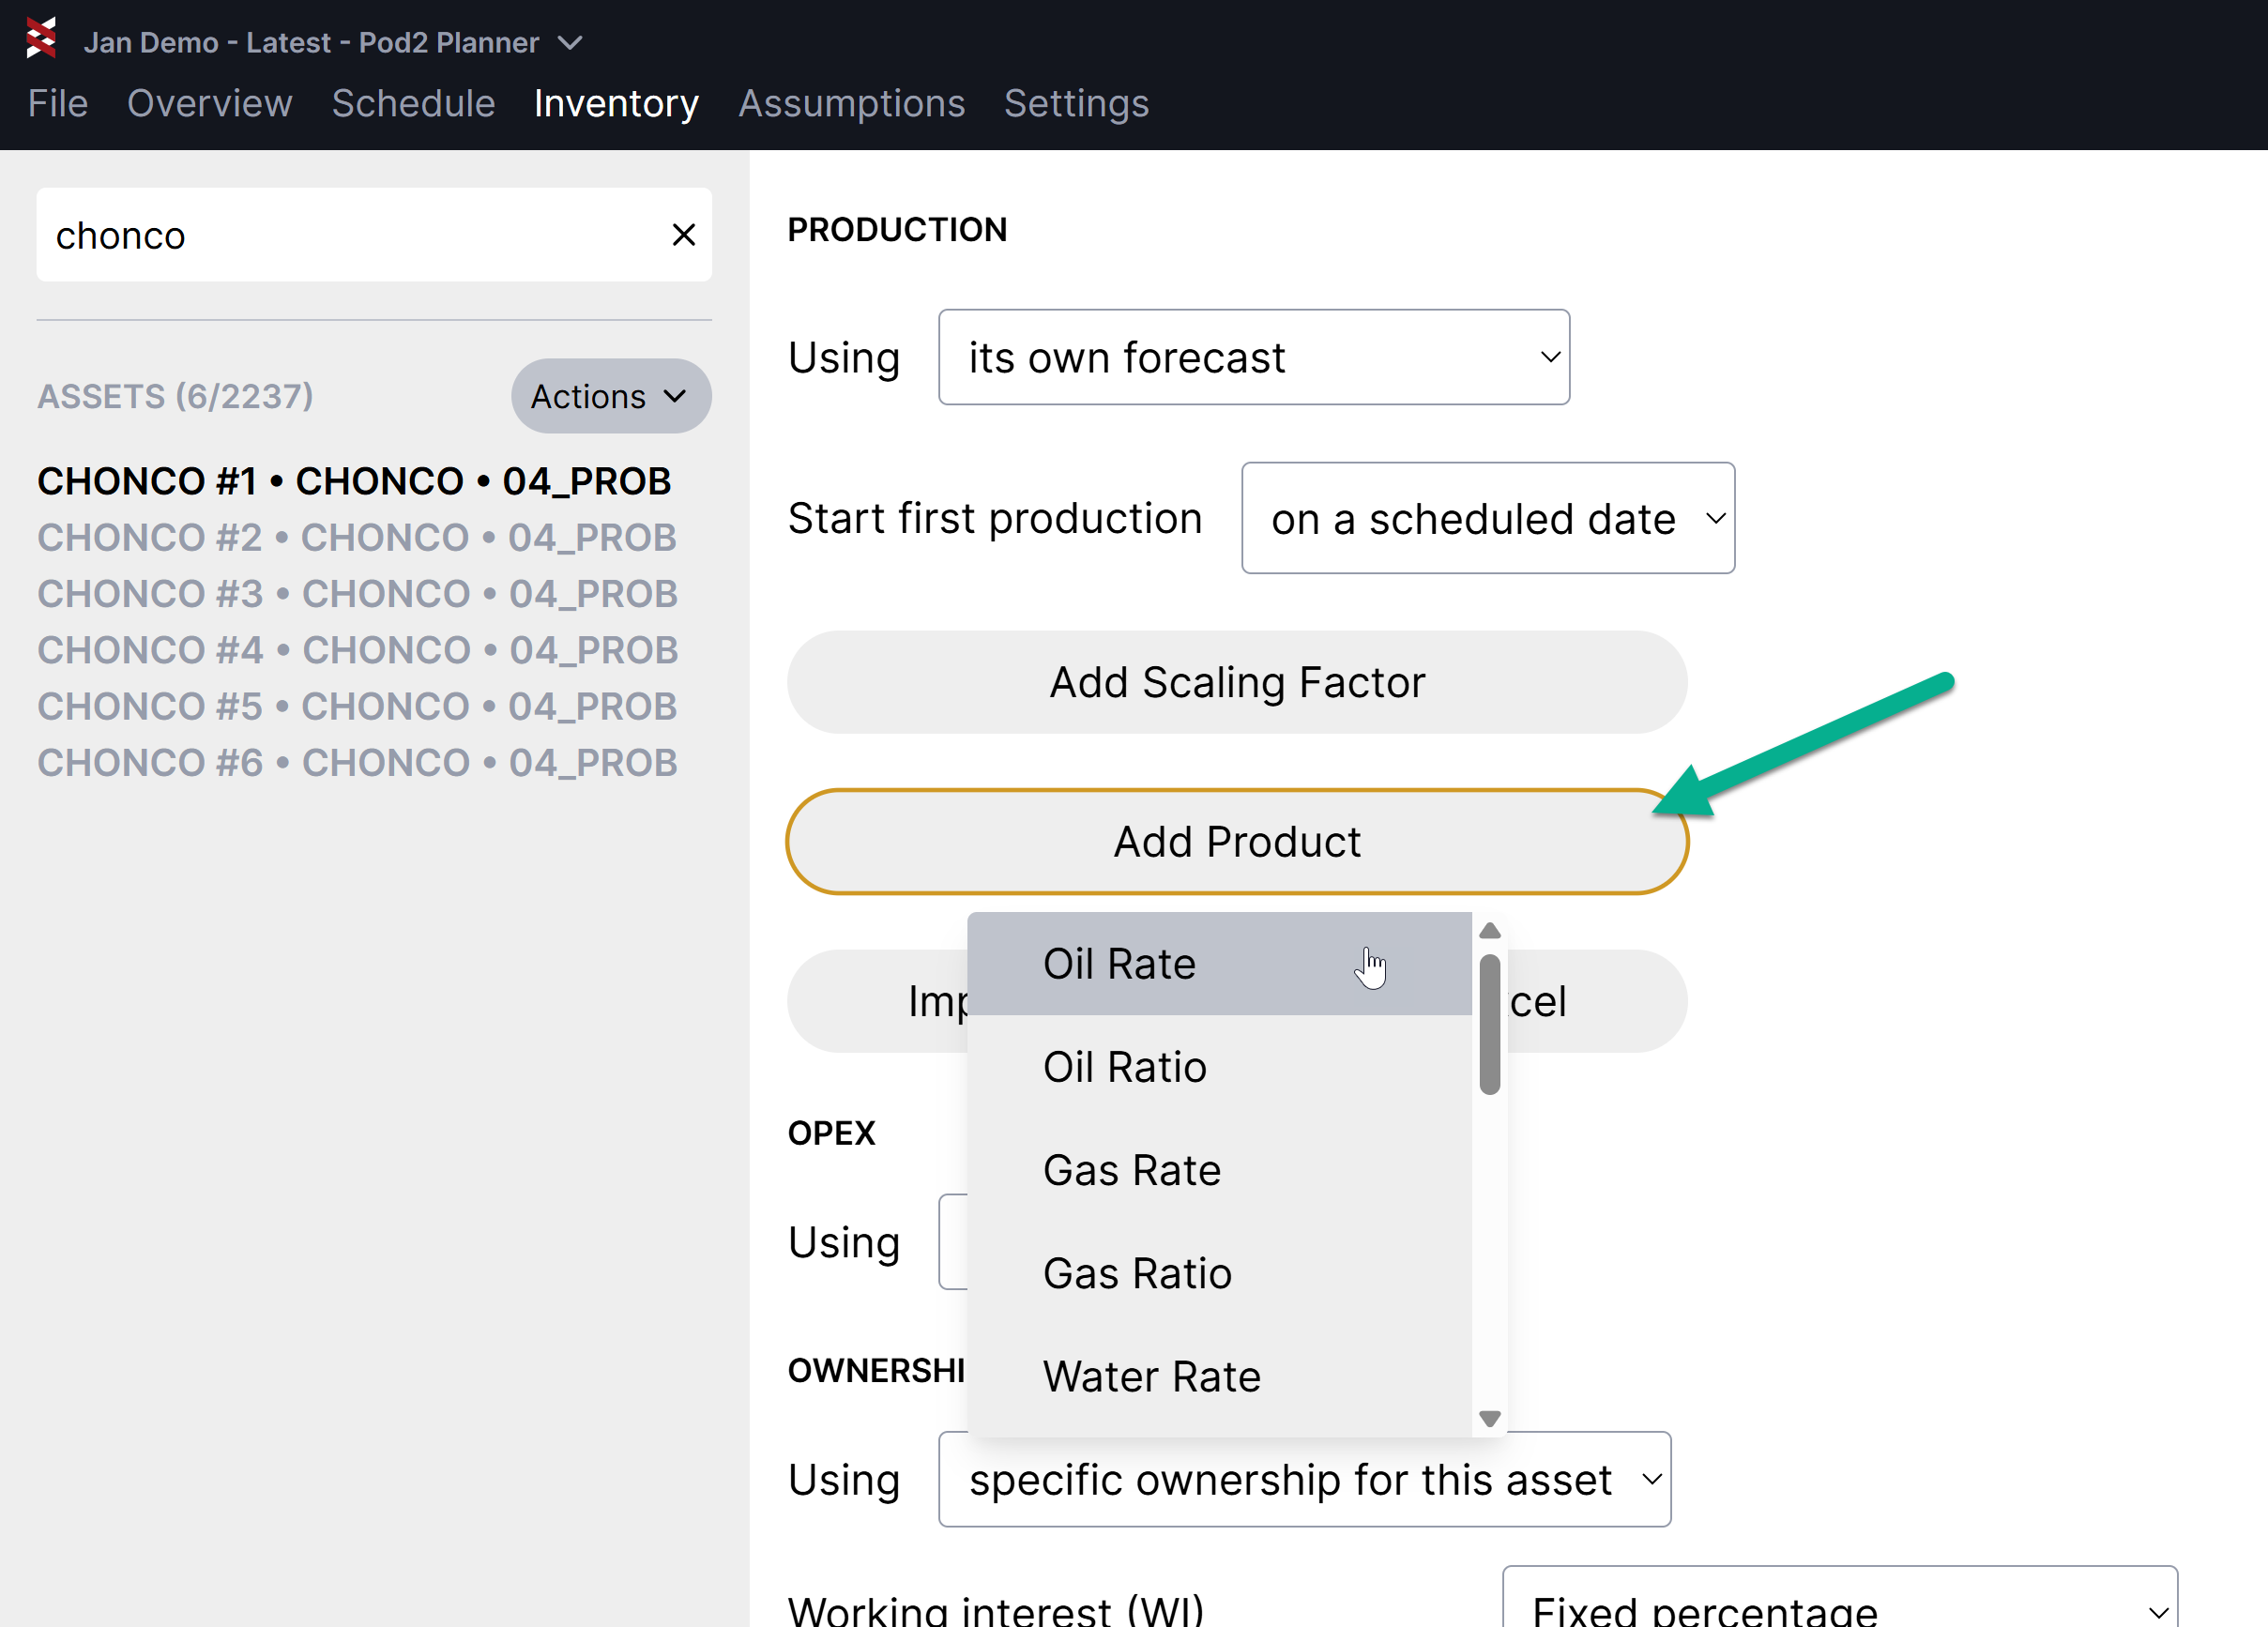
Task: Click the product list scrollbar thumb
Action: coord(1489,1024)
